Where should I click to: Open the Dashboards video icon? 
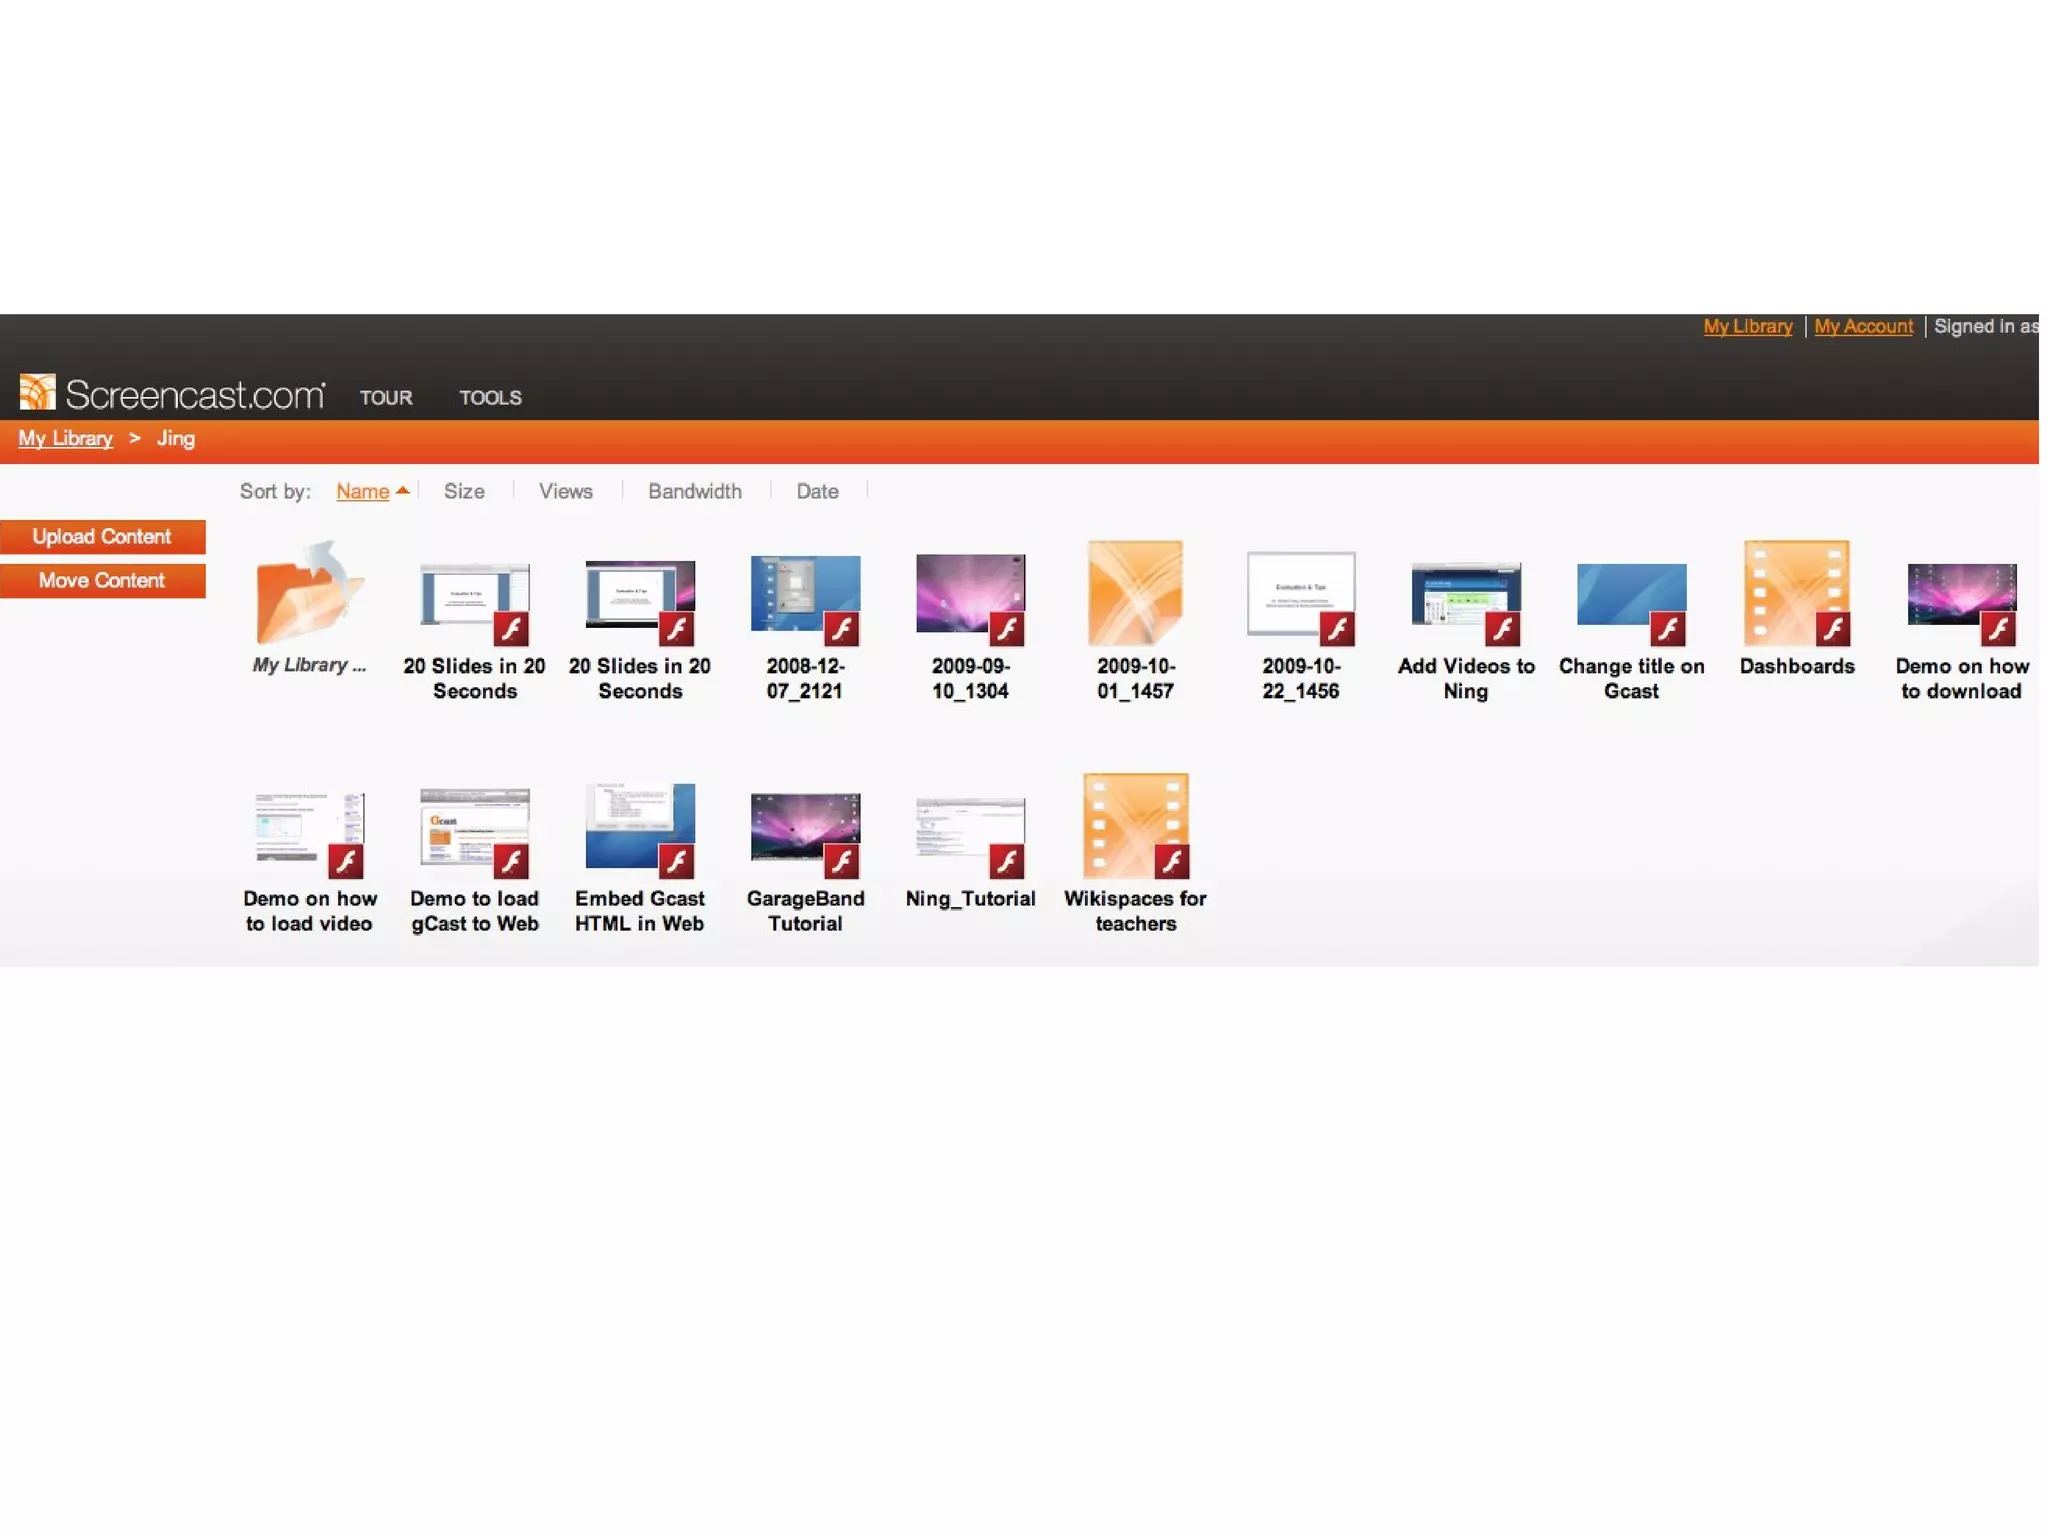(x=1796, y=595)
